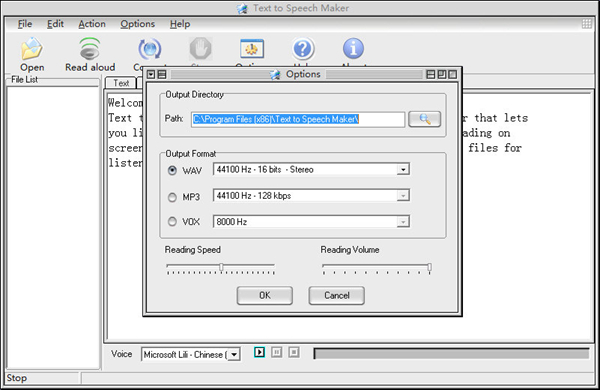Viewport: 600px width, 390px height.
Task: Select the VOX output format
Action: coord(172,222)
